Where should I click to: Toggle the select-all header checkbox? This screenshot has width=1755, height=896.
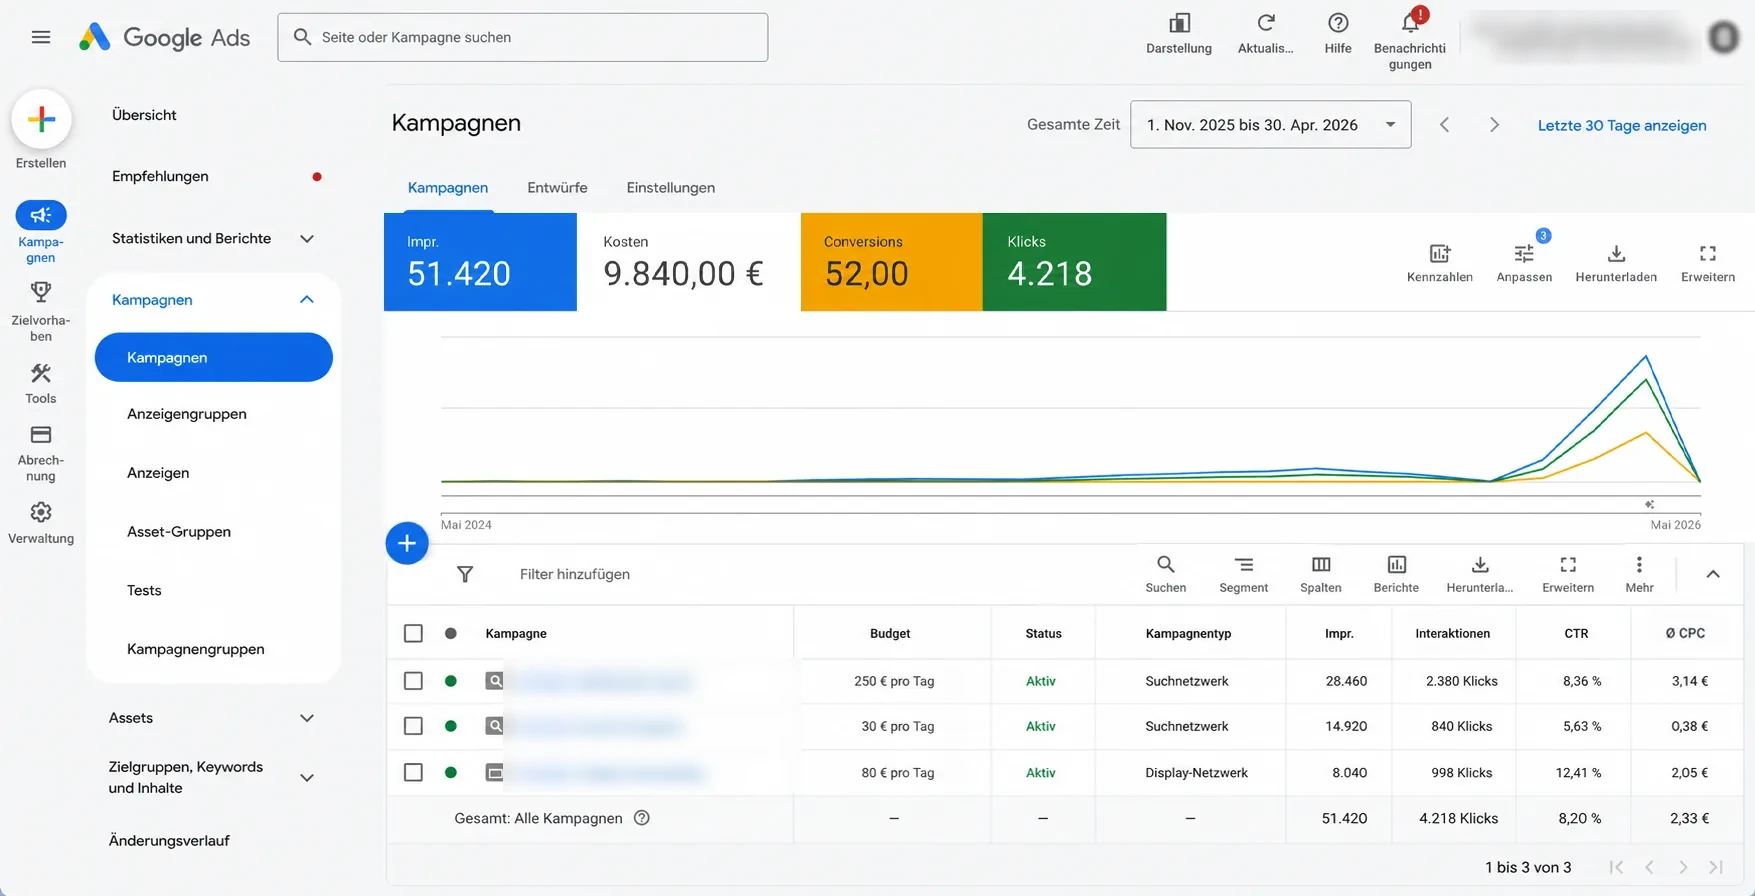click(x=413, y=633)
